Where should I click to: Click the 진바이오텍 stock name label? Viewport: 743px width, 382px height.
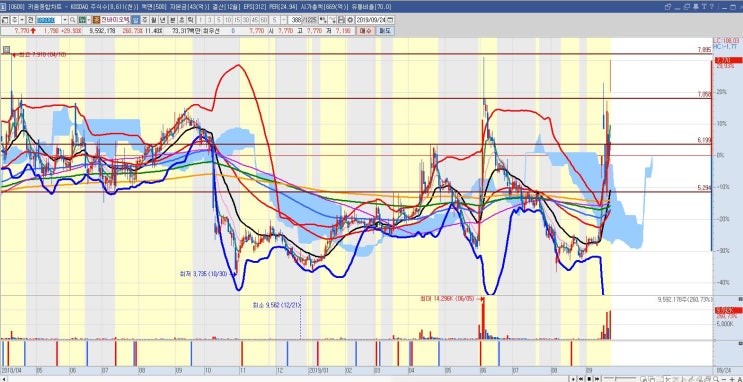(115, 20)
